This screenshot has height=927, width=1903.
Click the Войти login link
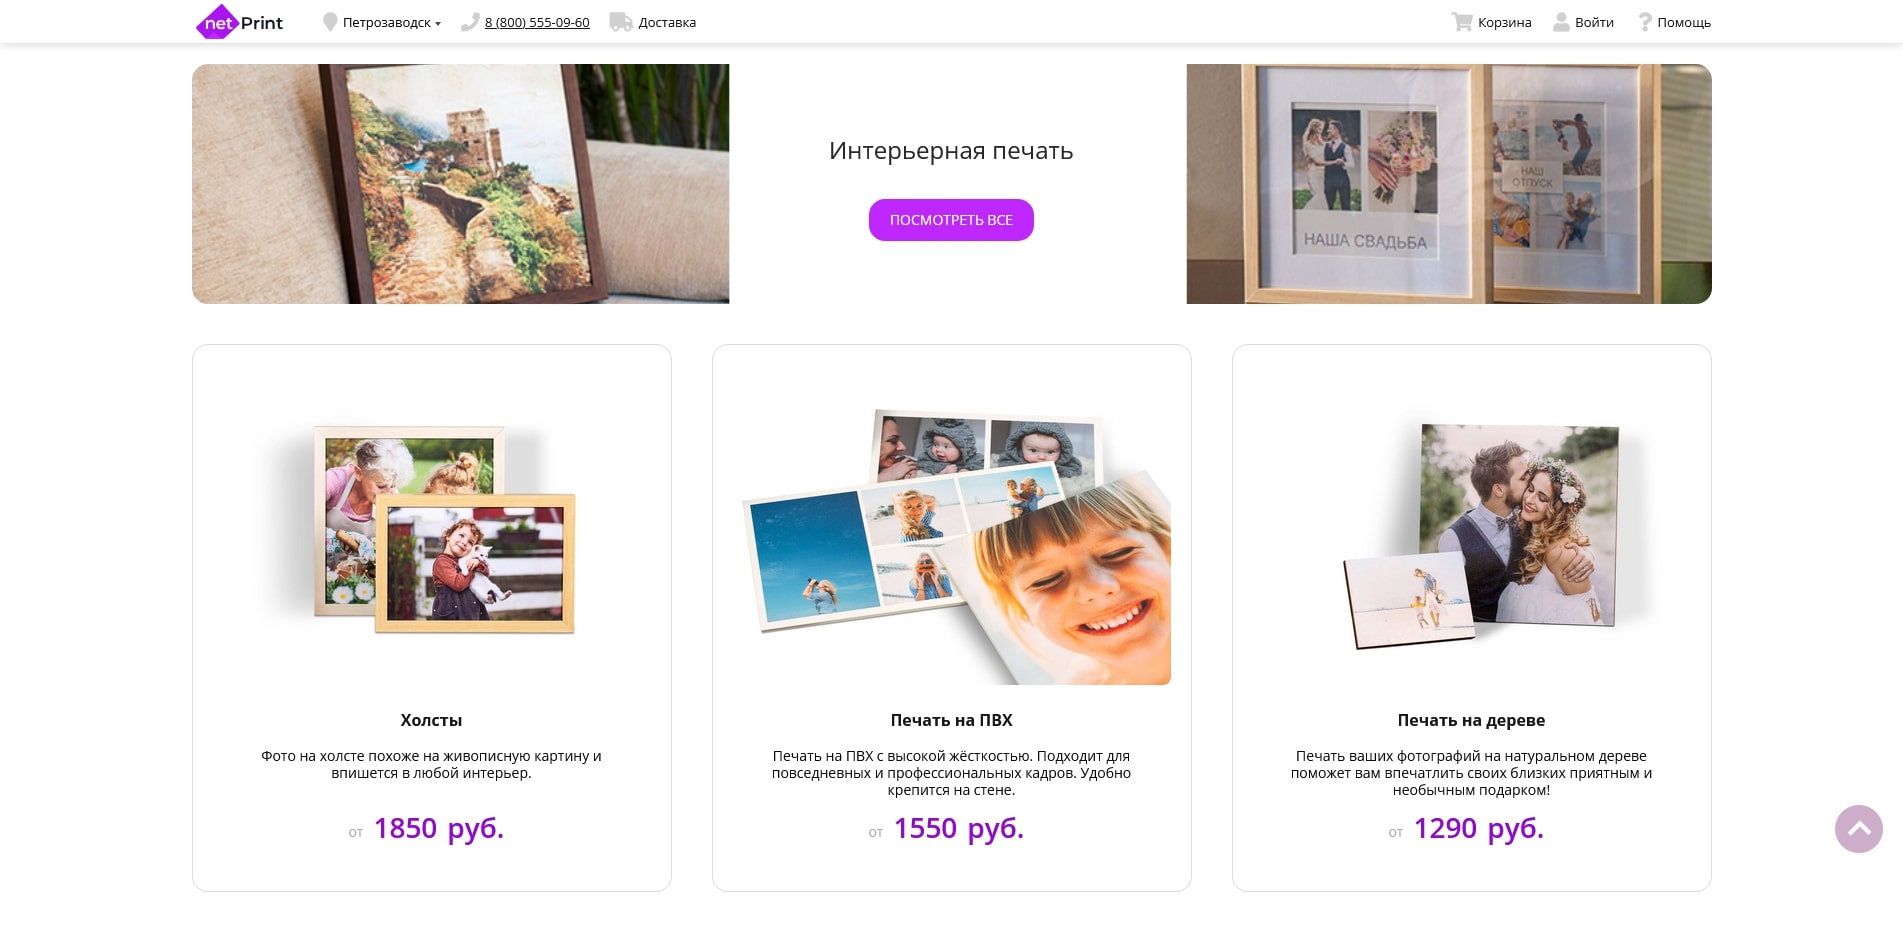1594,22
